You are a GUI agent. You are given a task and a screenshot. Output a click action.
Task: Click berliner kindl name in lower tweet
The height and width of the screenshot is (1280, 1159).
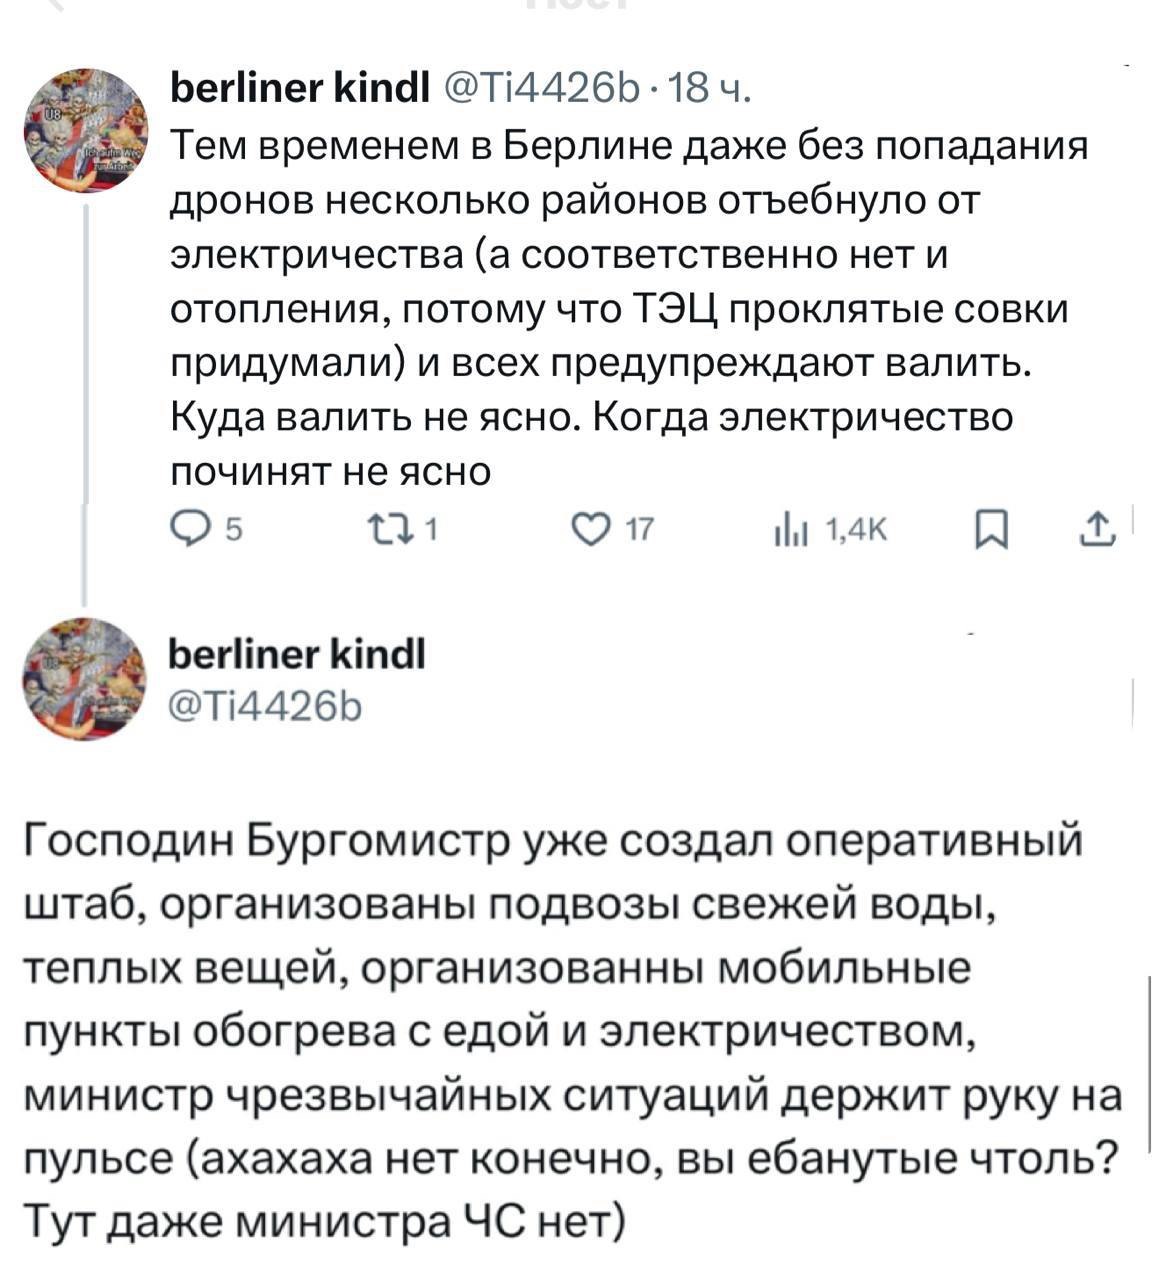coord(299,655)
